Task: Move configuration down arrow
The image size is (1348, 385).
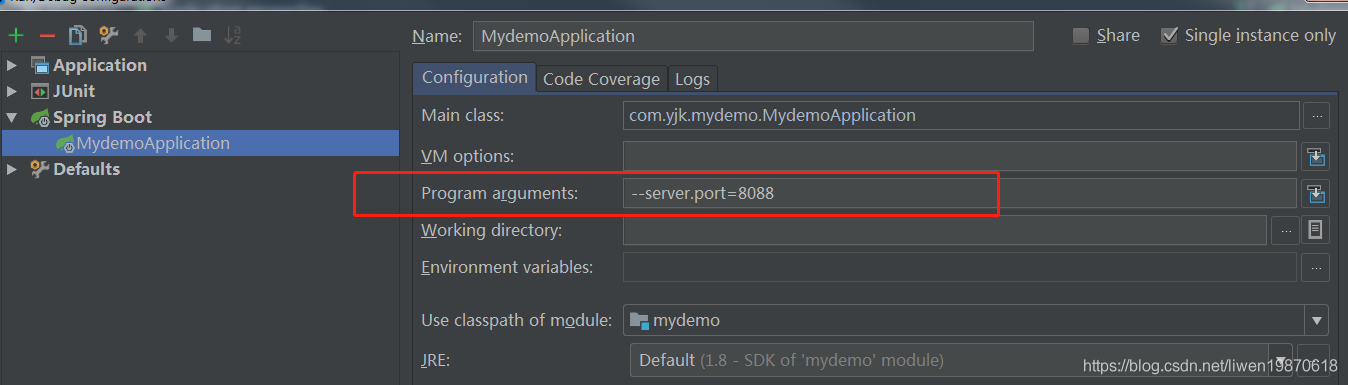Action: click(171, 36)
